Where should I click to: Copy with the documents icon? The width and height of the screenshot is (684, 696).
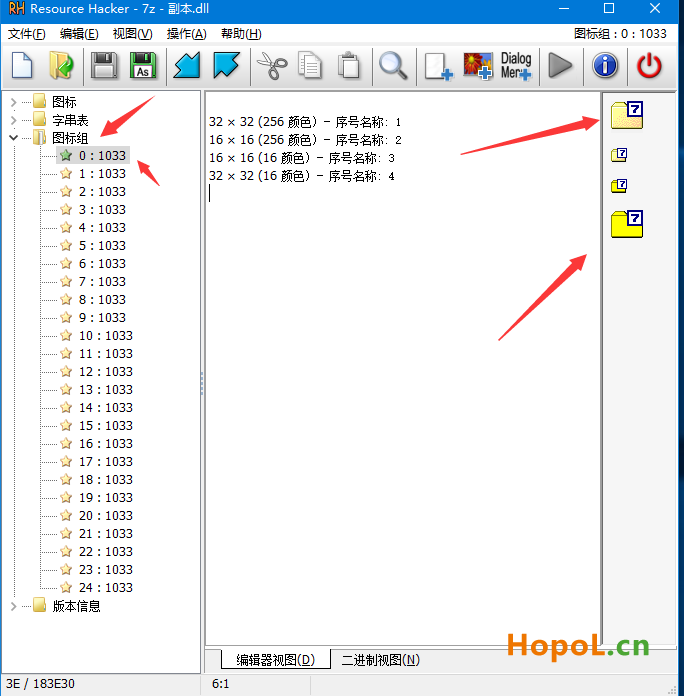pyautogui.click(x=309, y=66)
